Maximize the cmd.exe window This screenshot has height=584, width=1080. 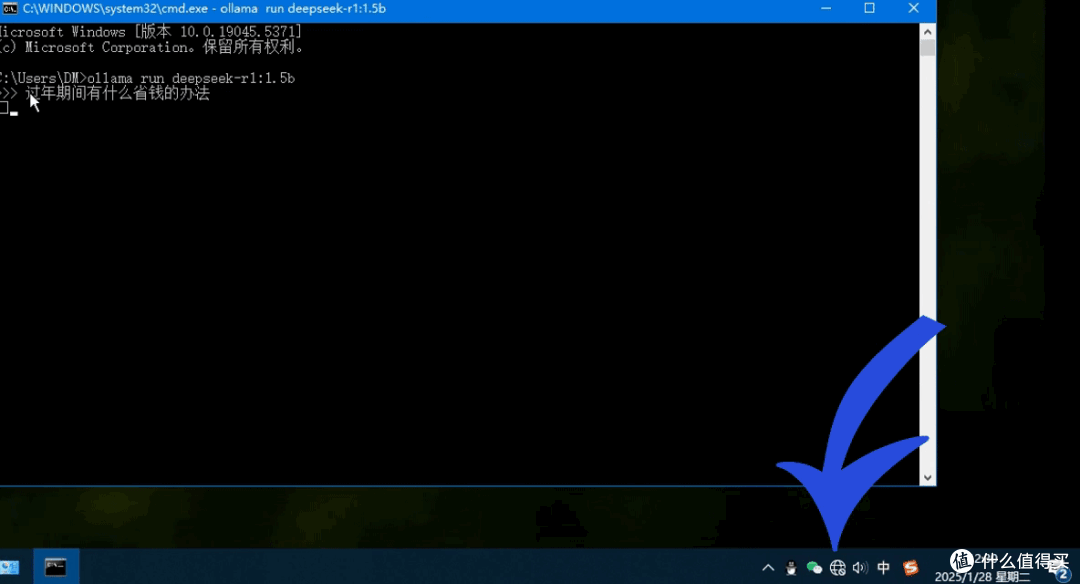pyautogui.click(x=869, y=8)
